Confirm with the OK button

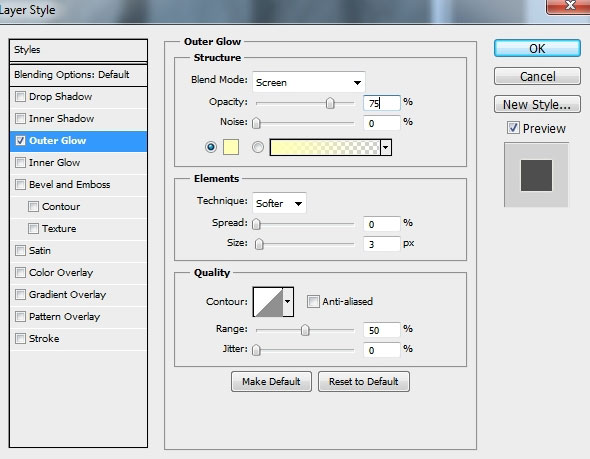pos(537,49)
